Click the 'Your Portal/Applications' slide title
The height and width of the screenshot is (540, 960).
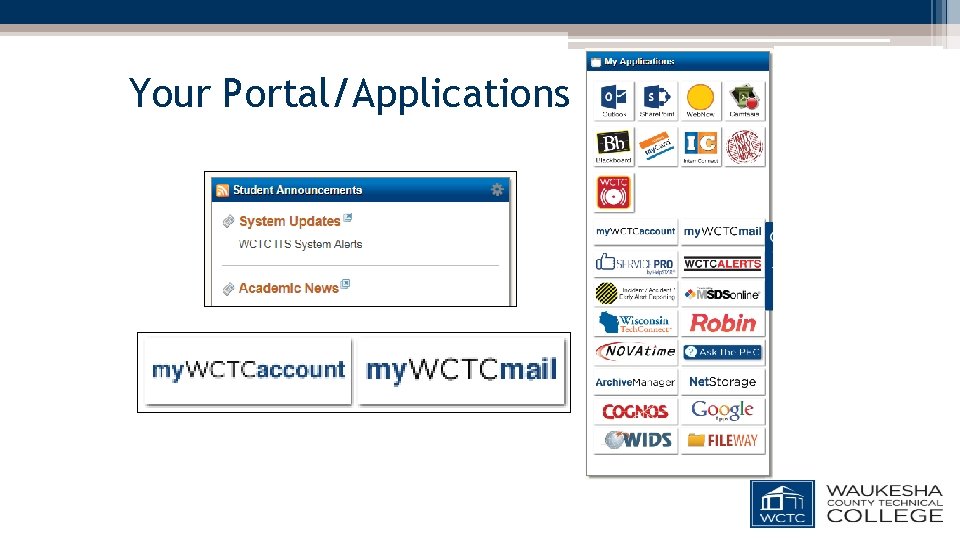(x=349, y=93)
